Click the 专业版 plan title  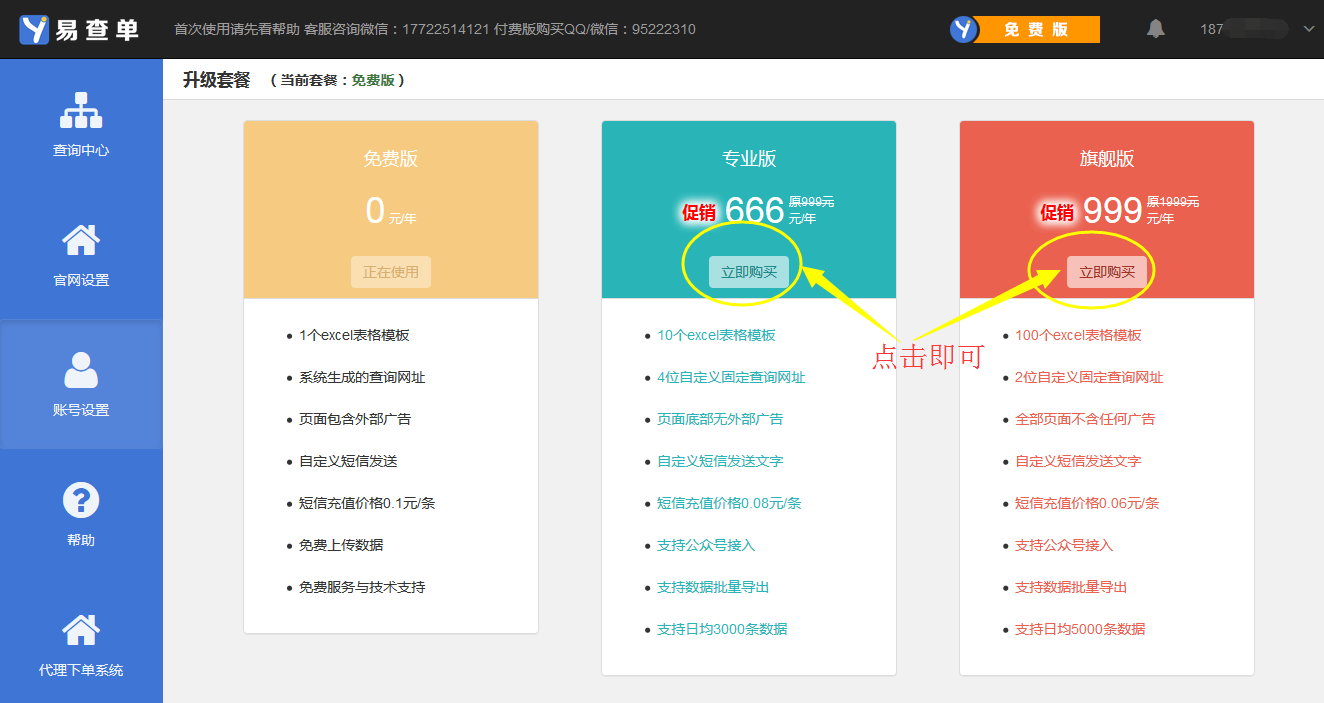click(x=749, y=159)
